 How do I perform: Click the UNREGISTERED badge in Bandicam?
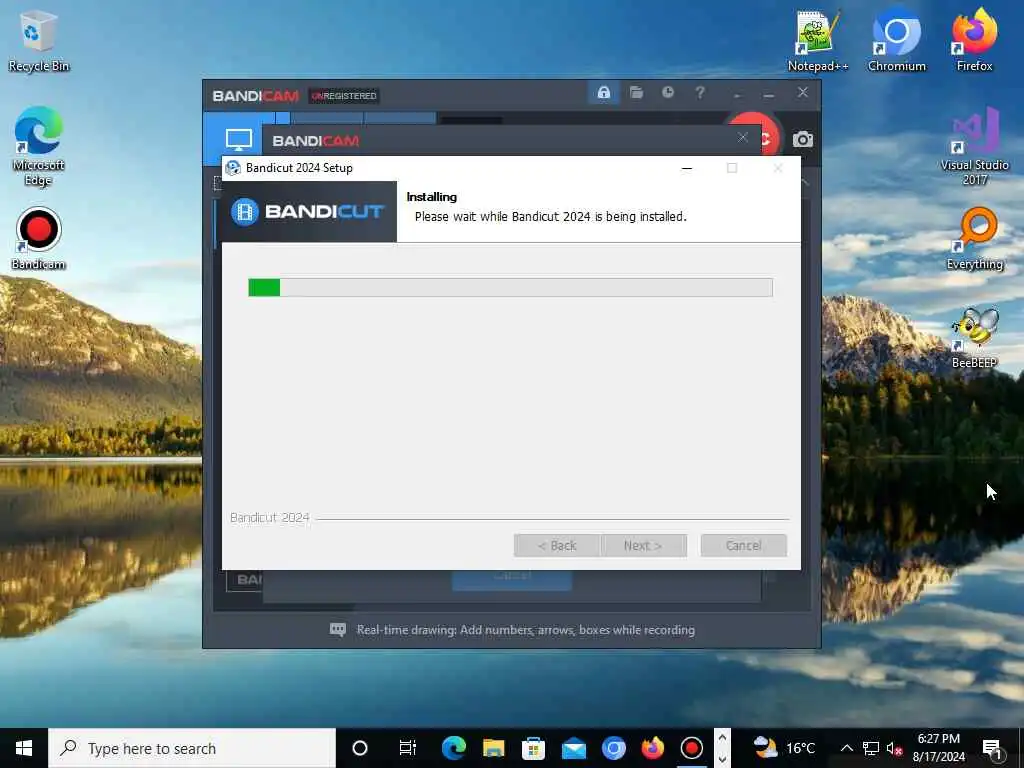344,96
